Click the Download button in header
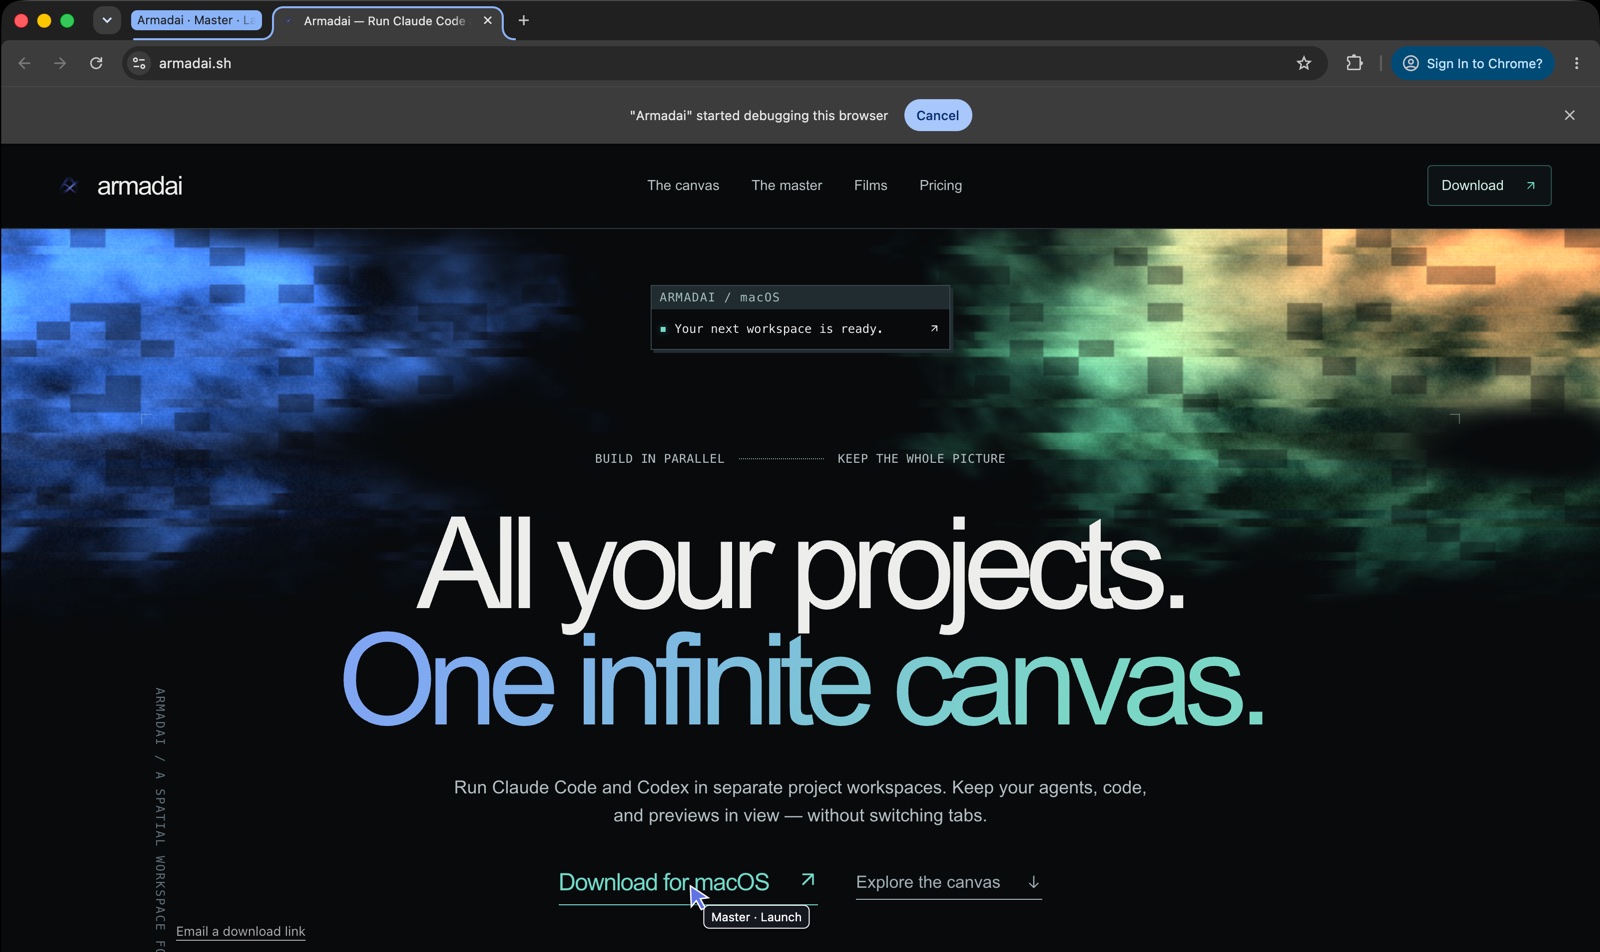The height and width of the screenshot is (952, 1600). click(x=1489, y=185)
